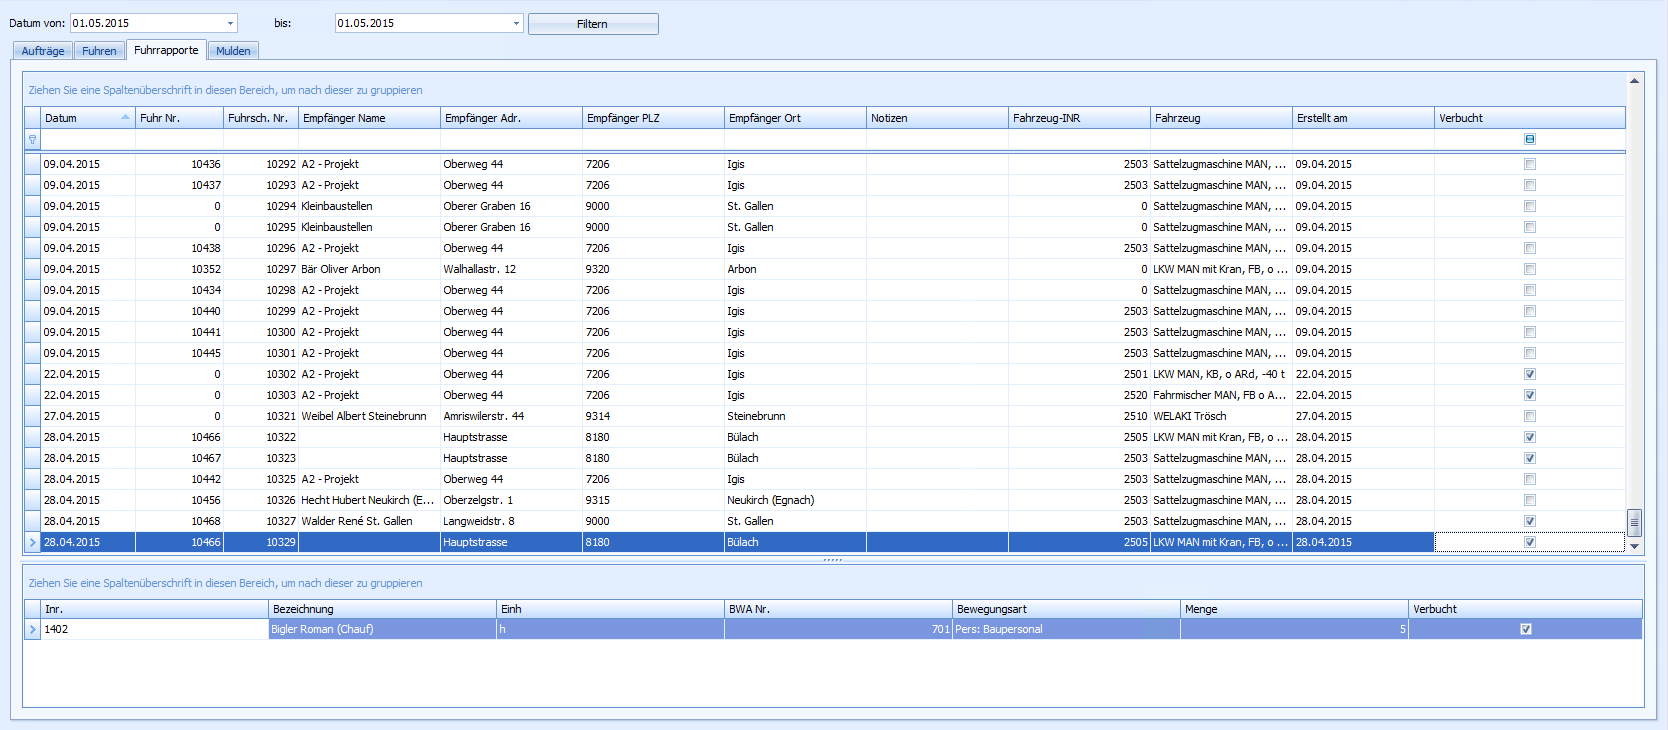Toggle Verbucht checkbox for Fuhrsch. Nr. 10292
This screenshot has width=1668, height=730.
tap(1530, 164)
